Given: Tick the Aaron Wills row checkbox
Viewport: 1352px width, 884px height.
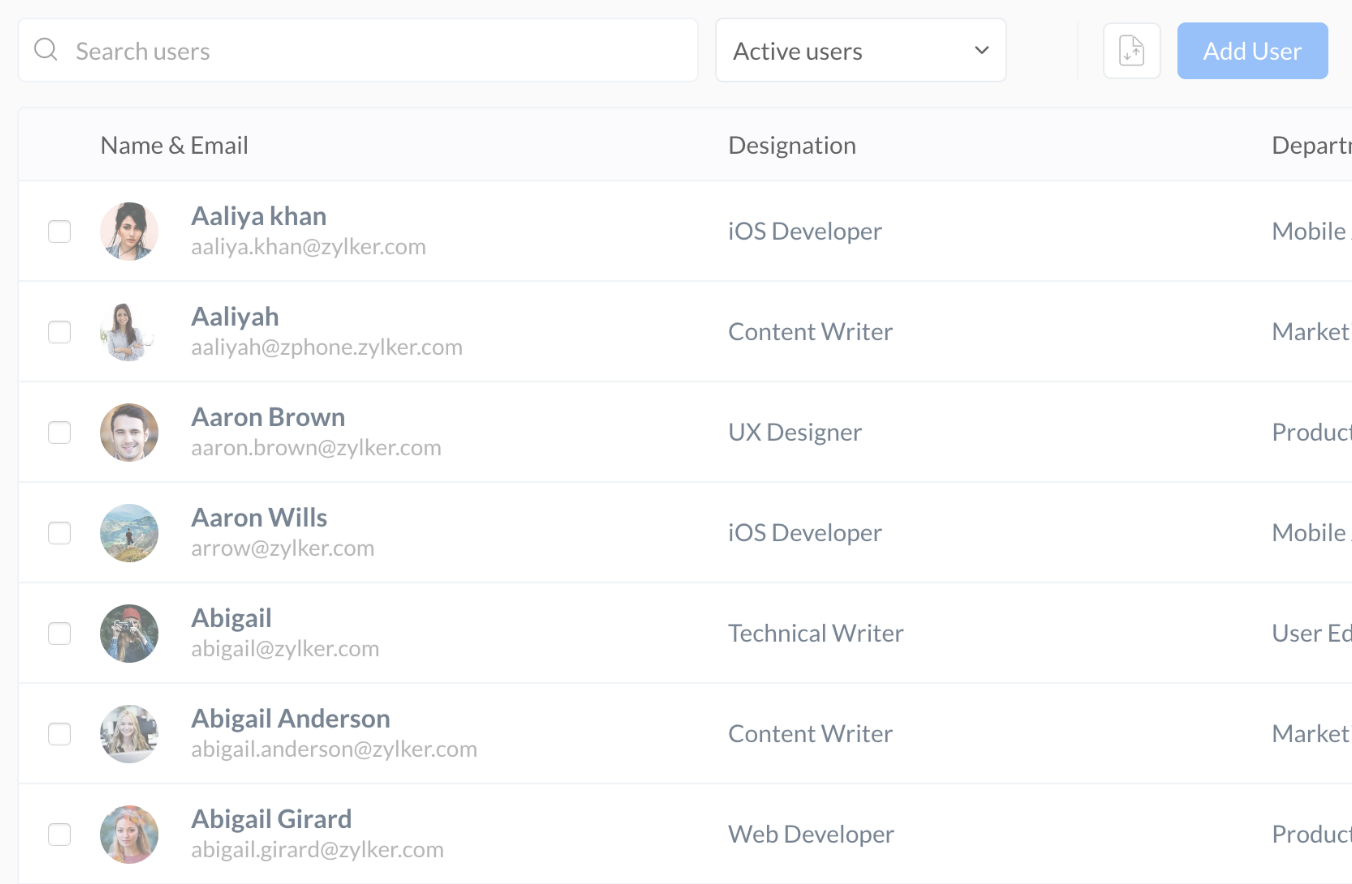Looking at the screenshot, I should point(60,533).
